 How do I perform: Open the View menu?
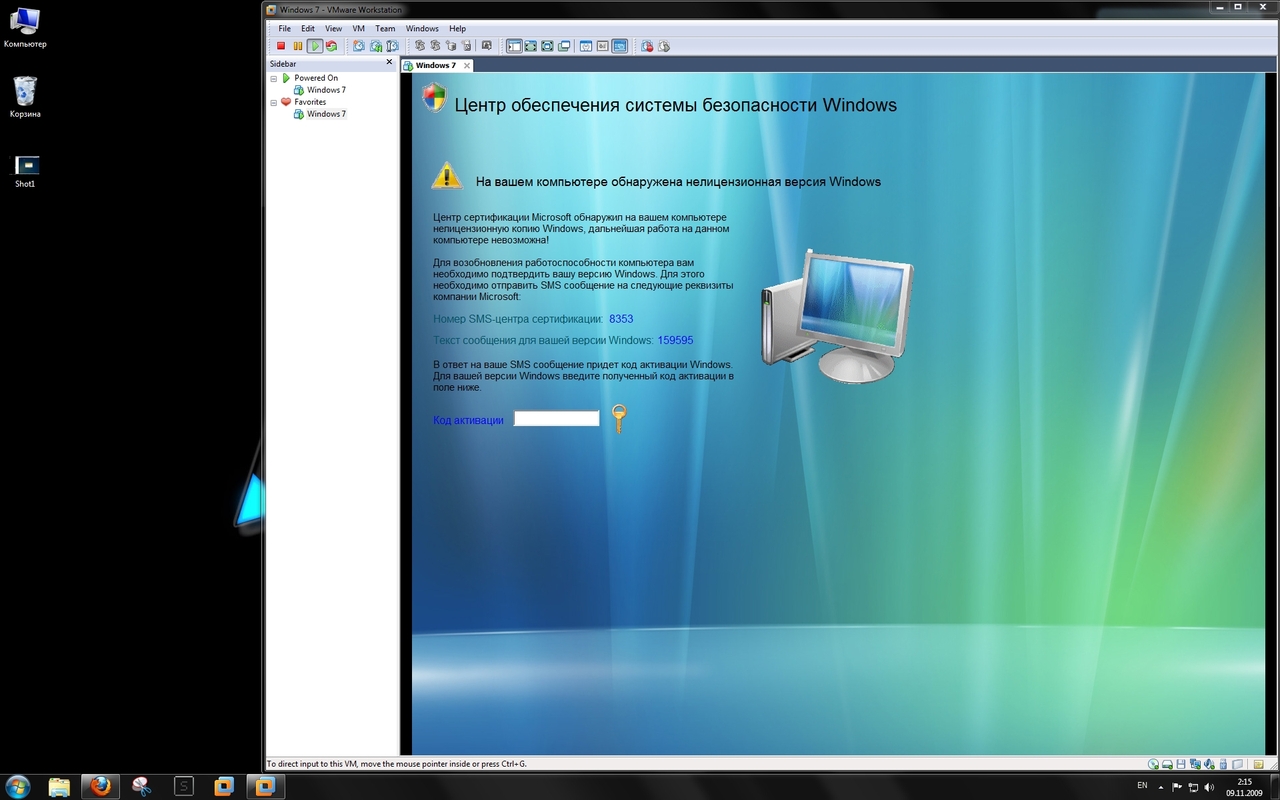[333, 29]
